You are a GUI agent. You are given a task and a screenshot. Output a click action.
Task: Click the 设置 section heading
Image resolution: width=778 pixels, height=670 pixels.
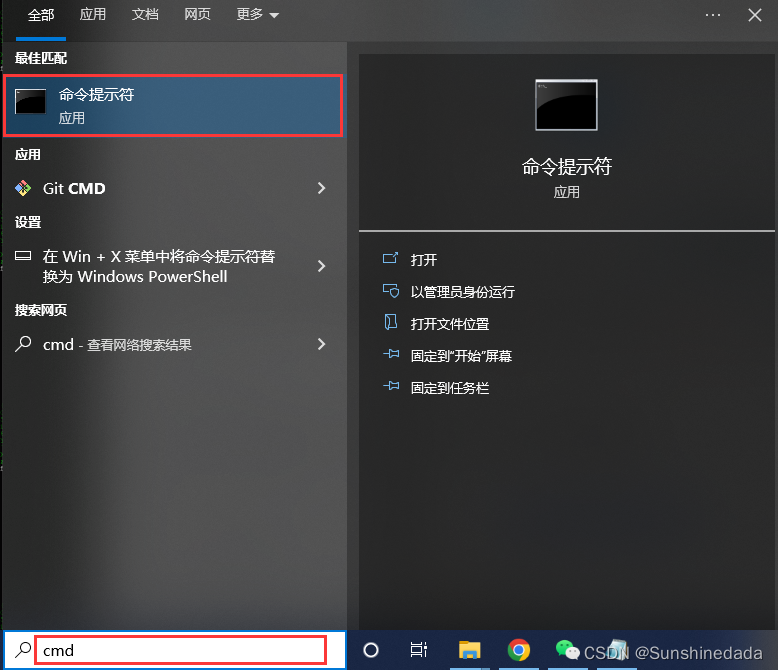tap(28, 222)
